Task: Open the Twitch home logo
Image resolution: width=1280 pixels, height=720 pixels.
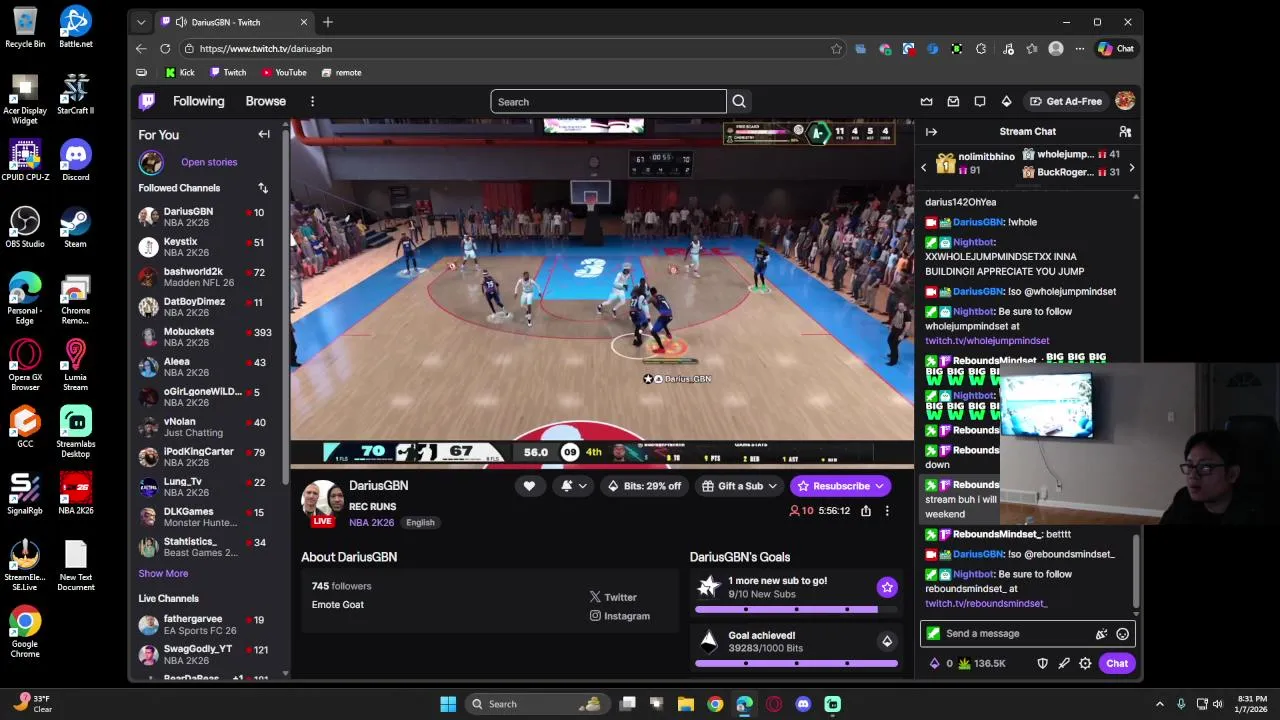Action: pyautogui.click(x=147, y=101)
